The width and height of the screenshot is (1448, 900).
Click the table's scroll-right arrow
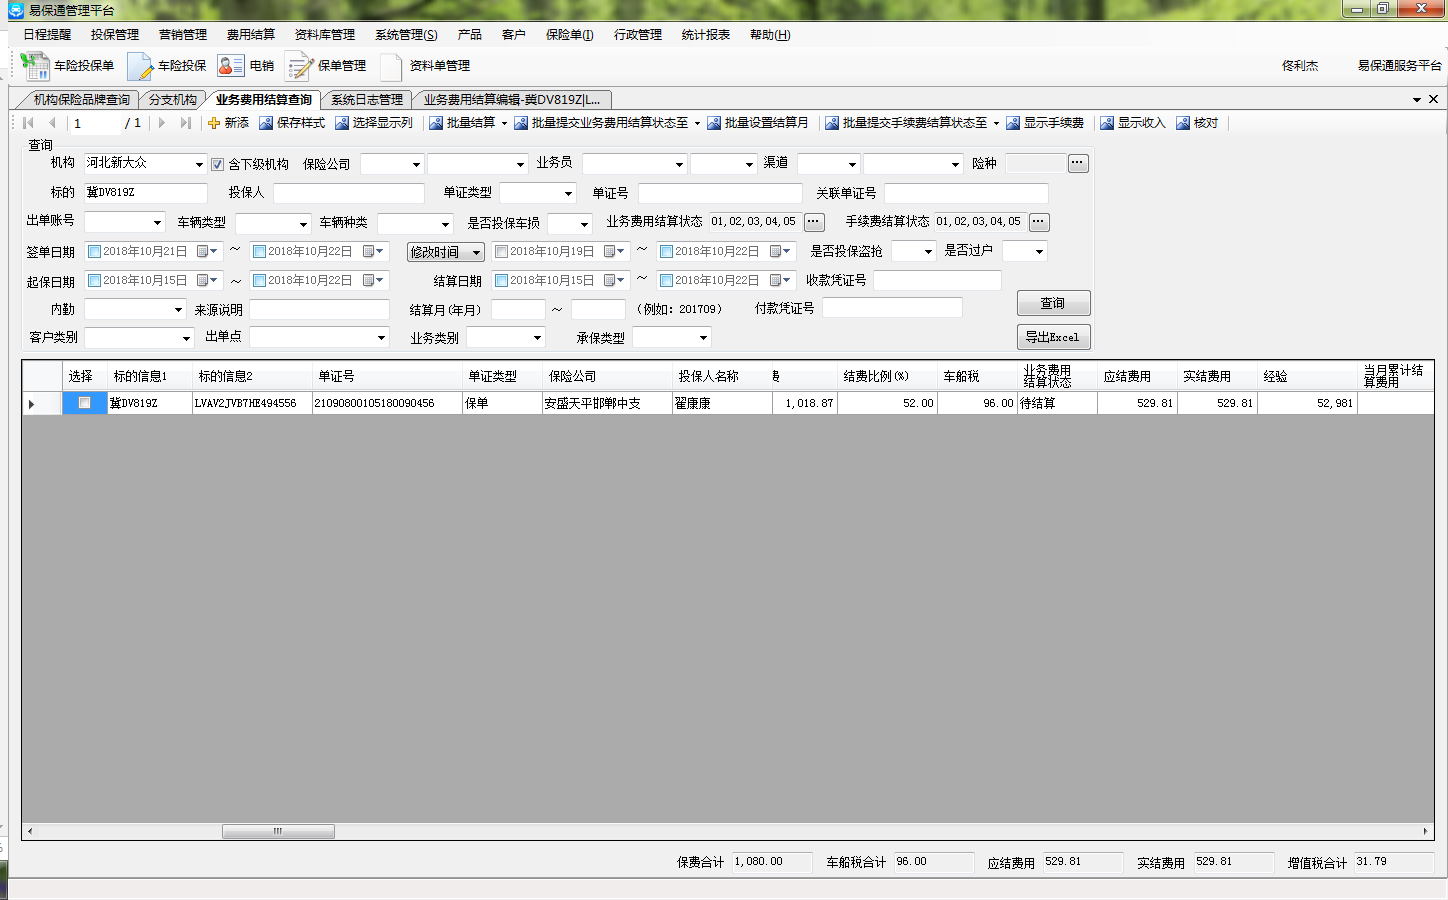click(x=1425, y=831)
